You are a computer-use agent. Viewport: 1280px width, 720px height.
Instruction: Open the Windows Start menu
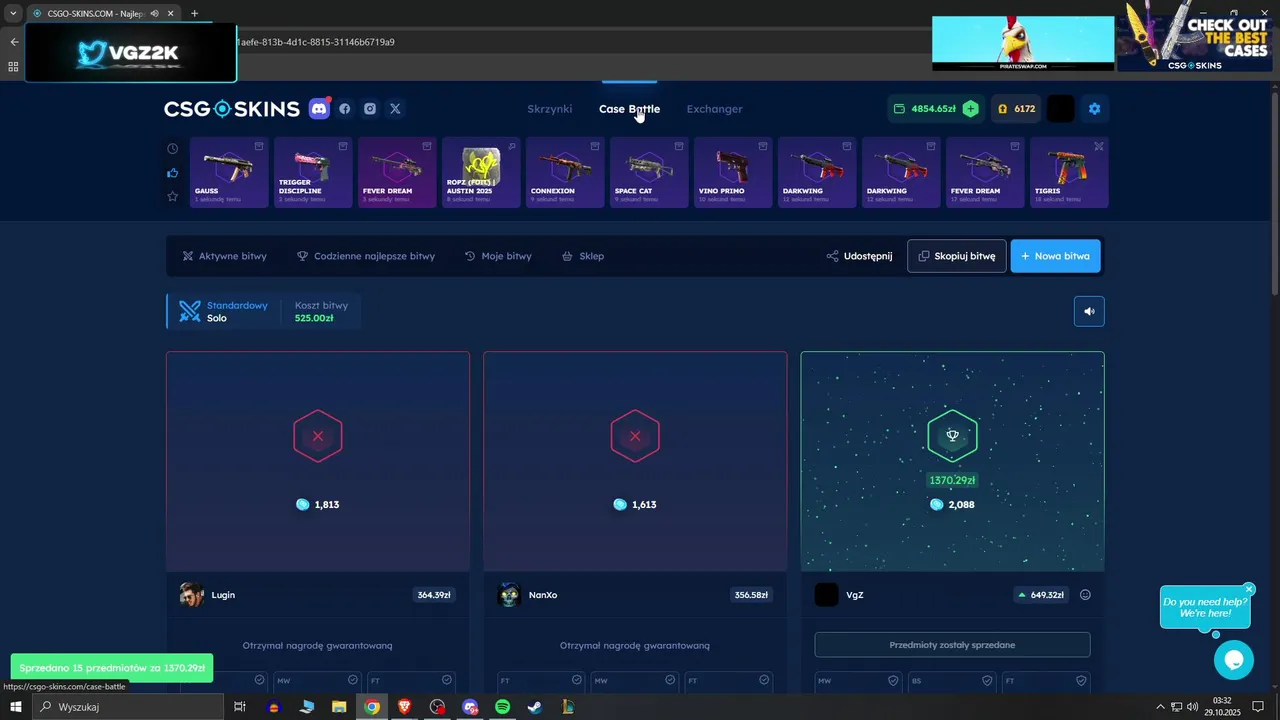click(x=15, y=707)
